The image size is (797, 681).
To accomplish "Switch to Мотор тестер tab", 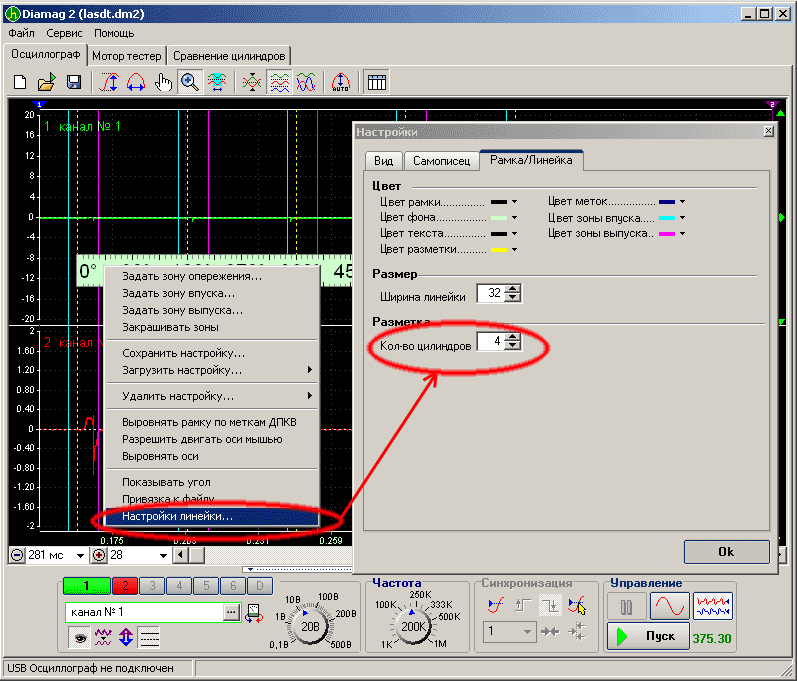I will (x=127, y=56).
